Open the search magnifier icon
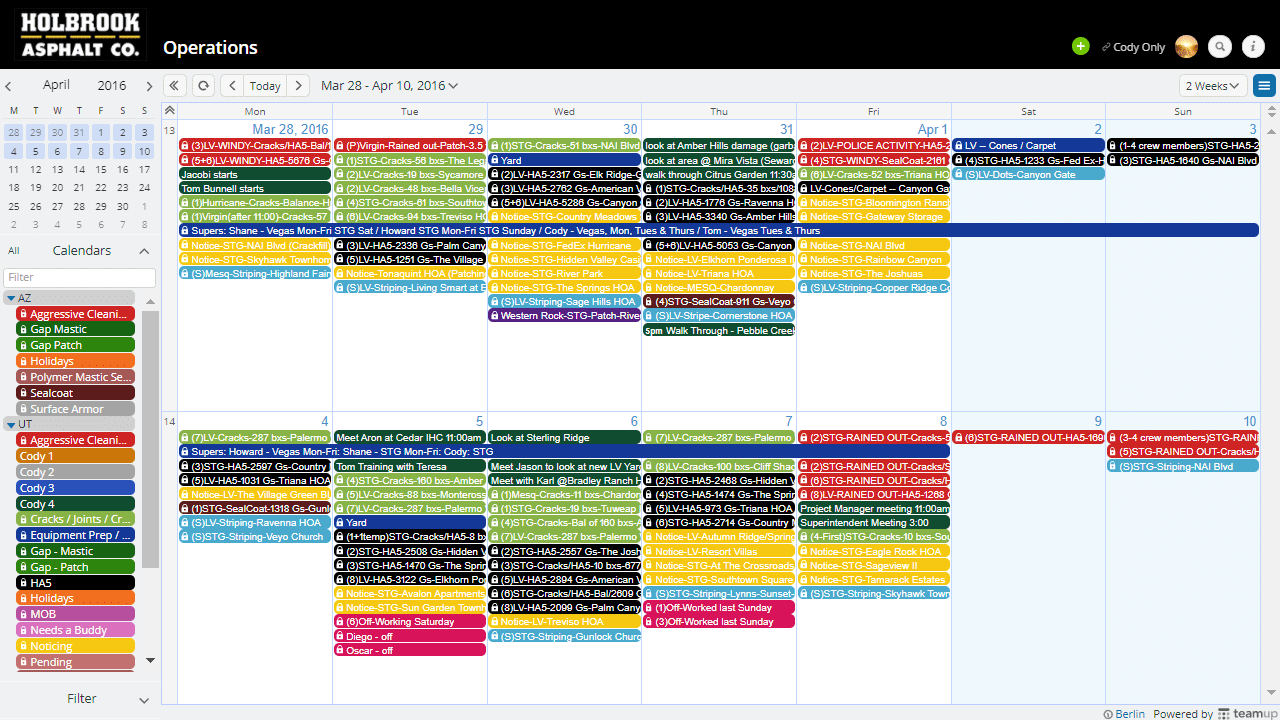 click(x=1219, y=46)
